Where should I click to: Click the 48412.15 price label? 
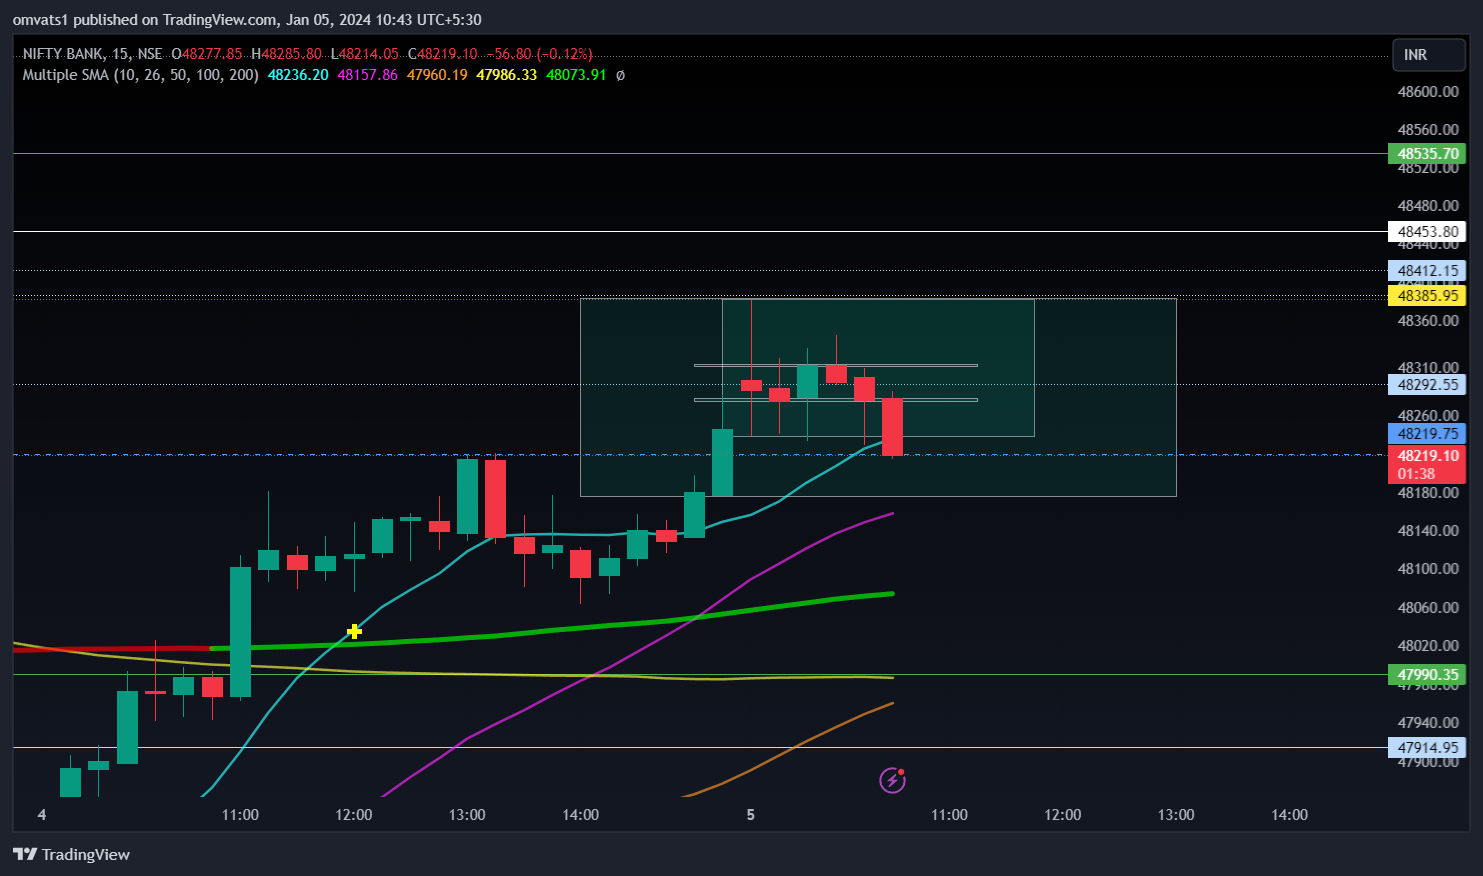point(1427,271)
